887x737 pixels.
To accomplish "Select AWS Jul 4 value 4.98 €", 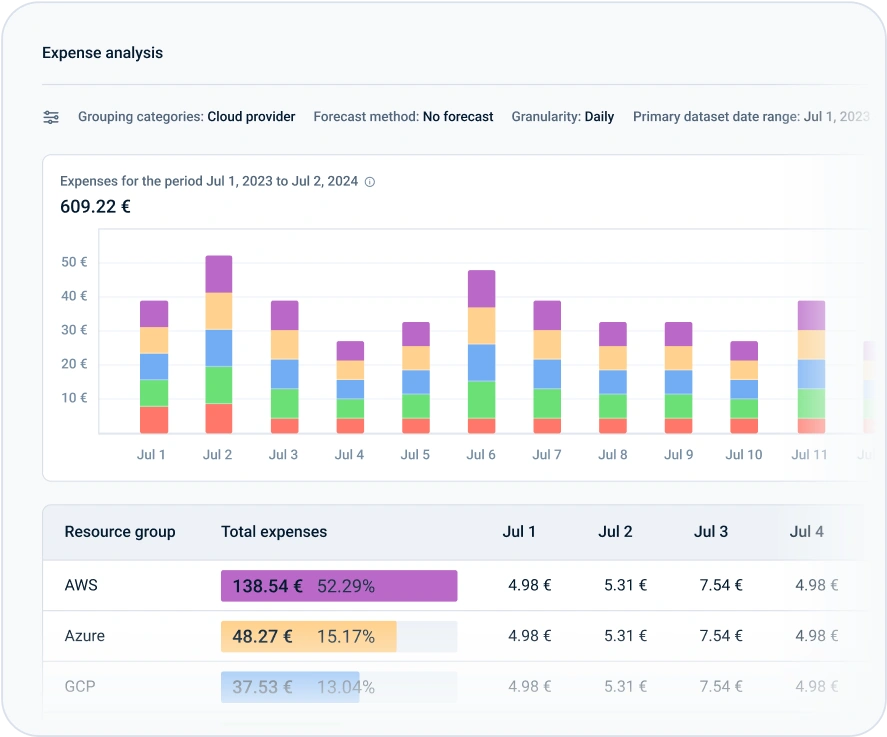I will tap(817, 585).
